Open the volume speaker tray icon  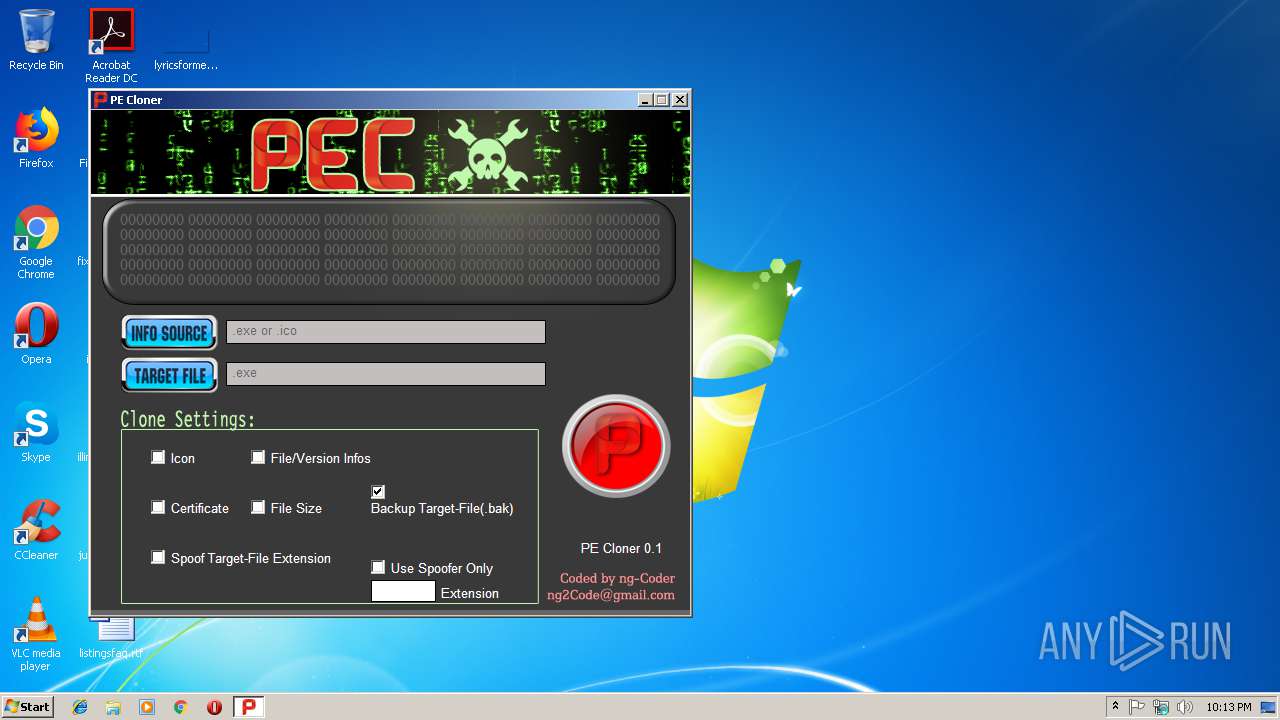1185,707
